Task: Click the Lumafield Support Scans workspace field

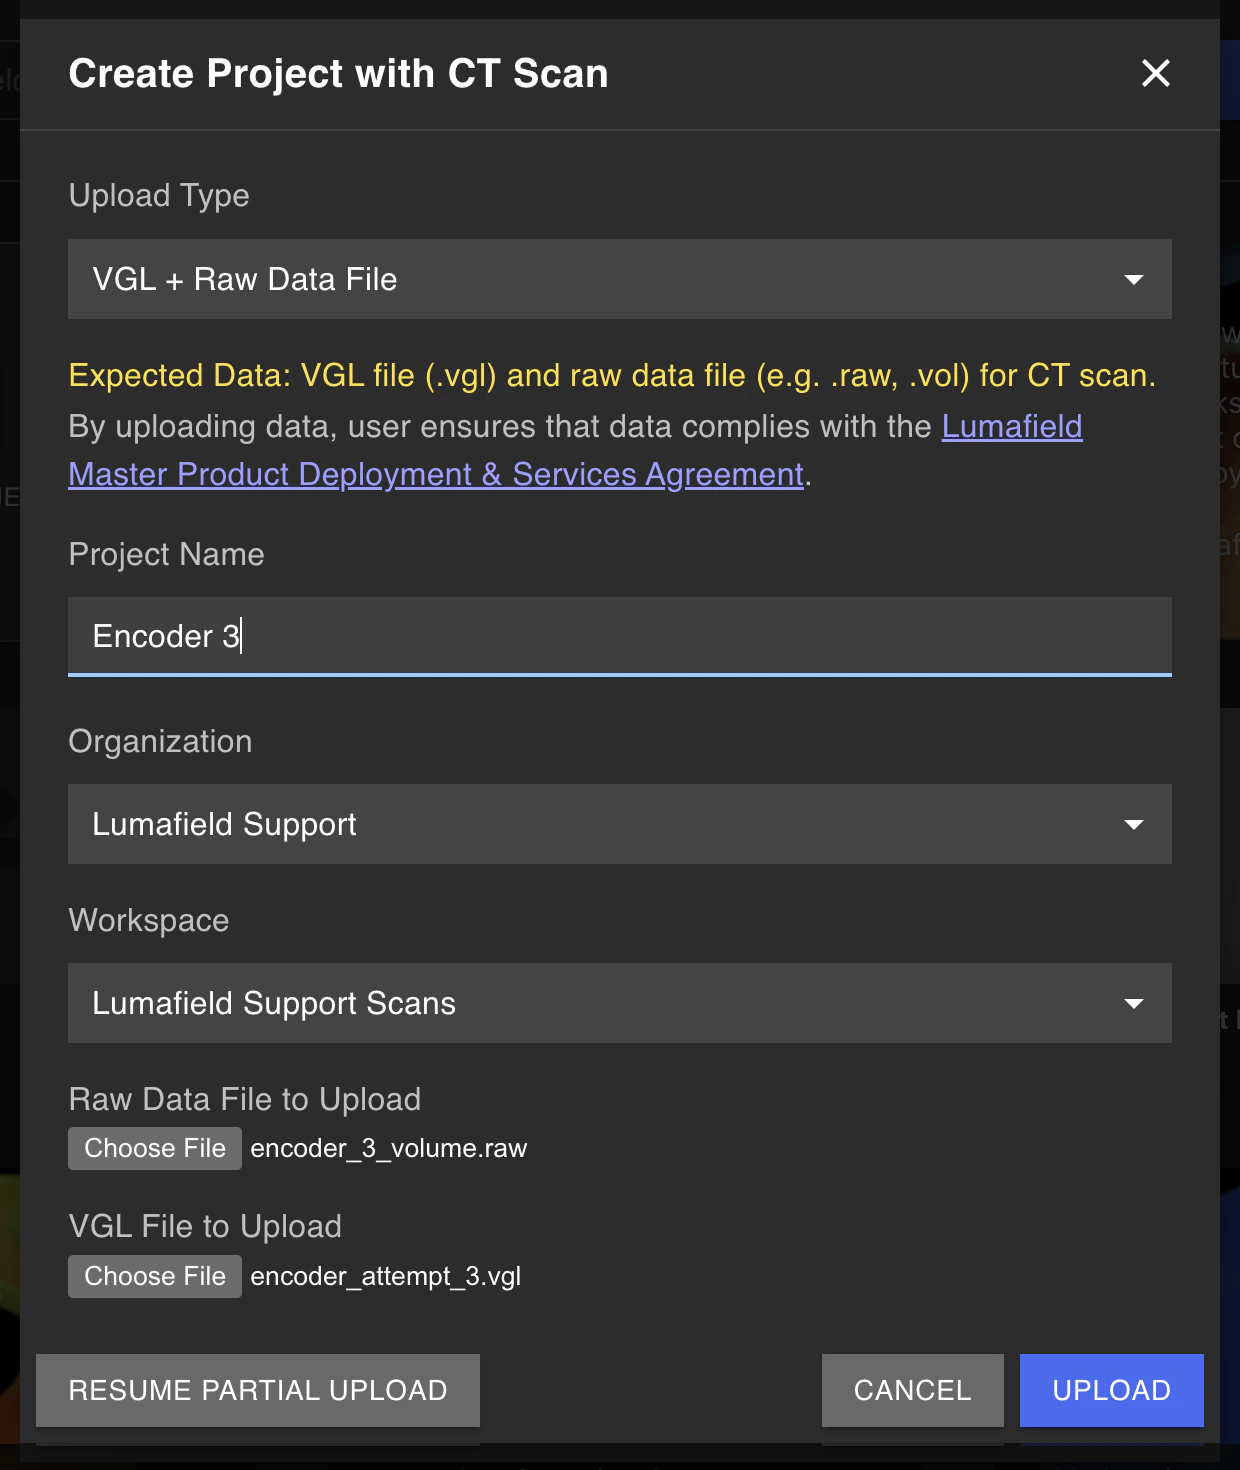Action: (x=619, y=1002)
